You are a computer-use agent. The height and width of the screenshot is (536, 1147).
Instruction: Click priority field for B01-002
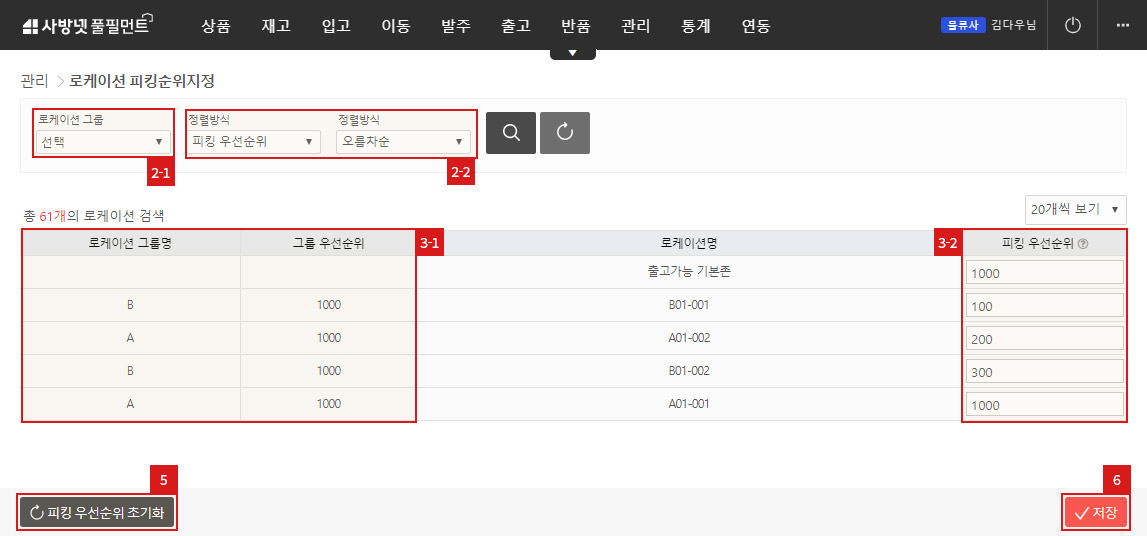click(1045, 371)
